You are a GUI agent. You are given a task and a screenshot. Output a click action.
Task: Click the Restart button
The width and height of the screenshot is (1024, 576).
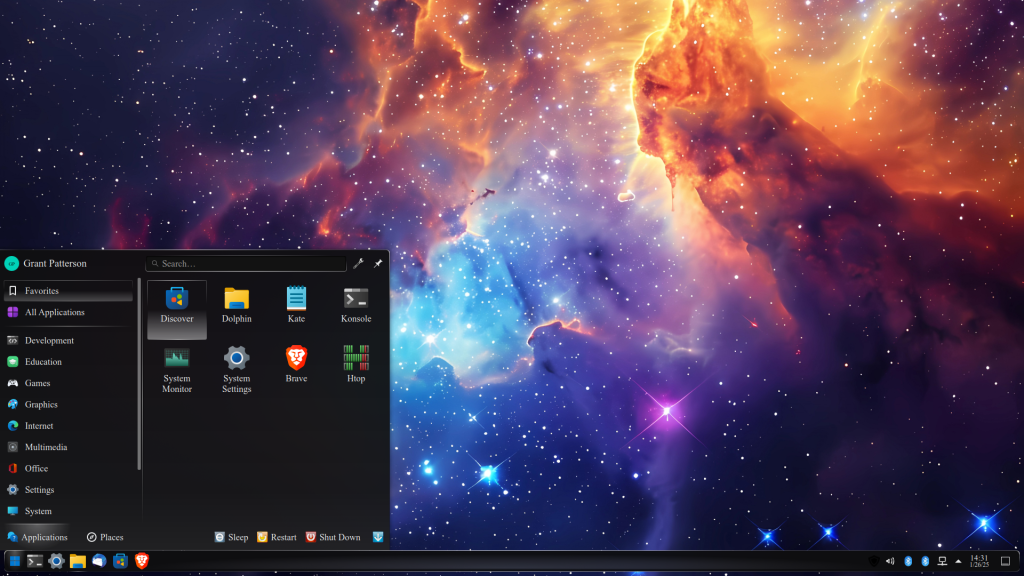click(x=277, y=537)
